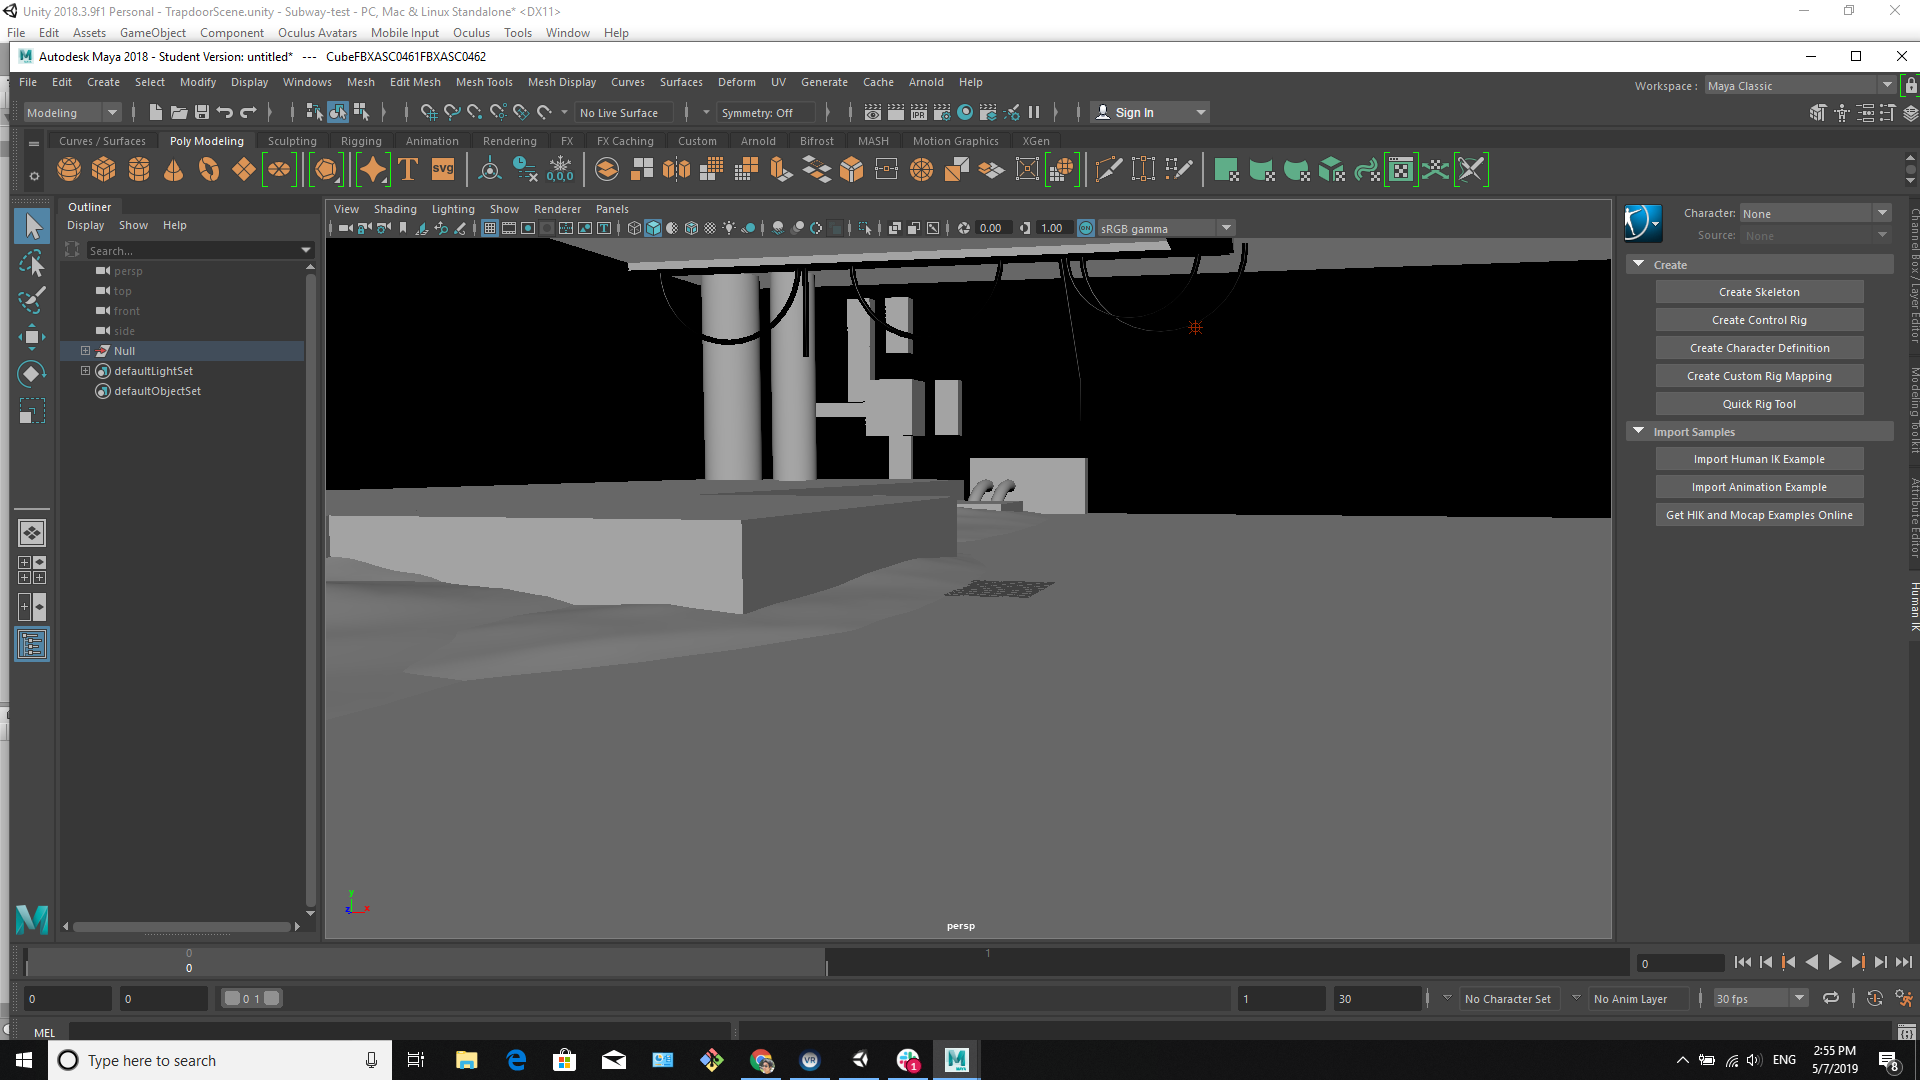Create a polygon cone from shelf
1920x1080 pixels.
click(x=173, y=170)
